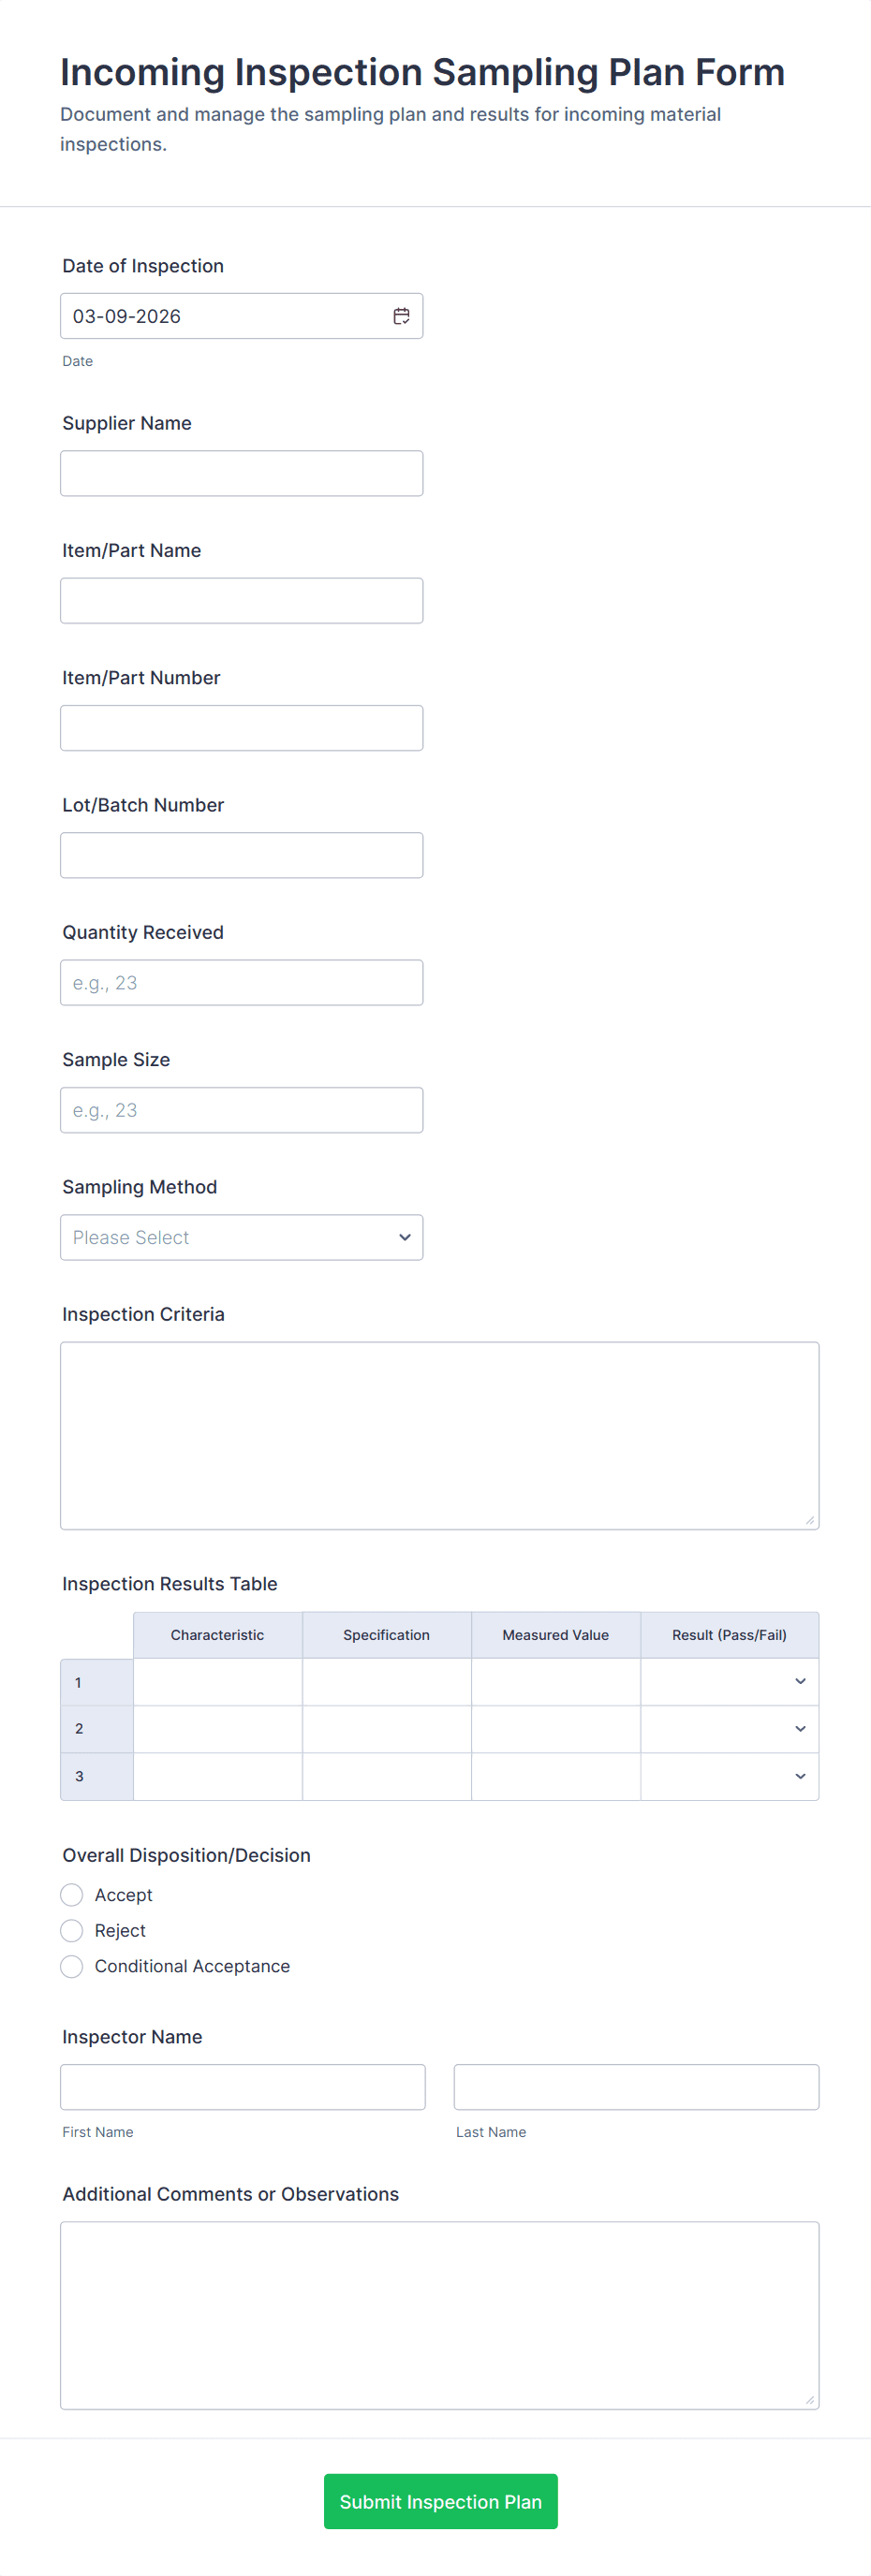The image size is (871, 2576).
Task: Focus the inspector Last Name field
Action: (x=636, y=2087)
